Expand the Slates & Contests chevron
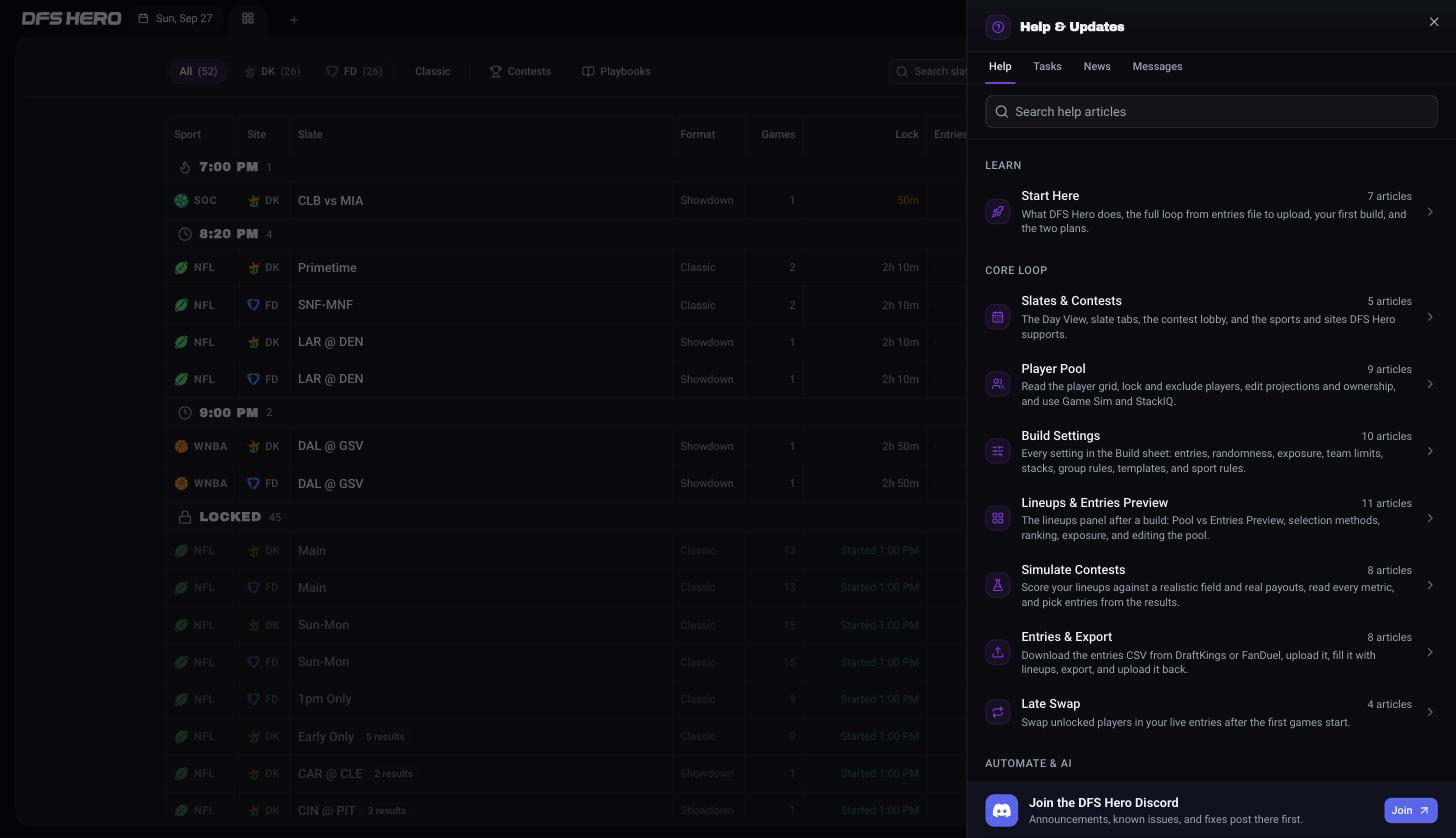 [x=1430, y=317]
